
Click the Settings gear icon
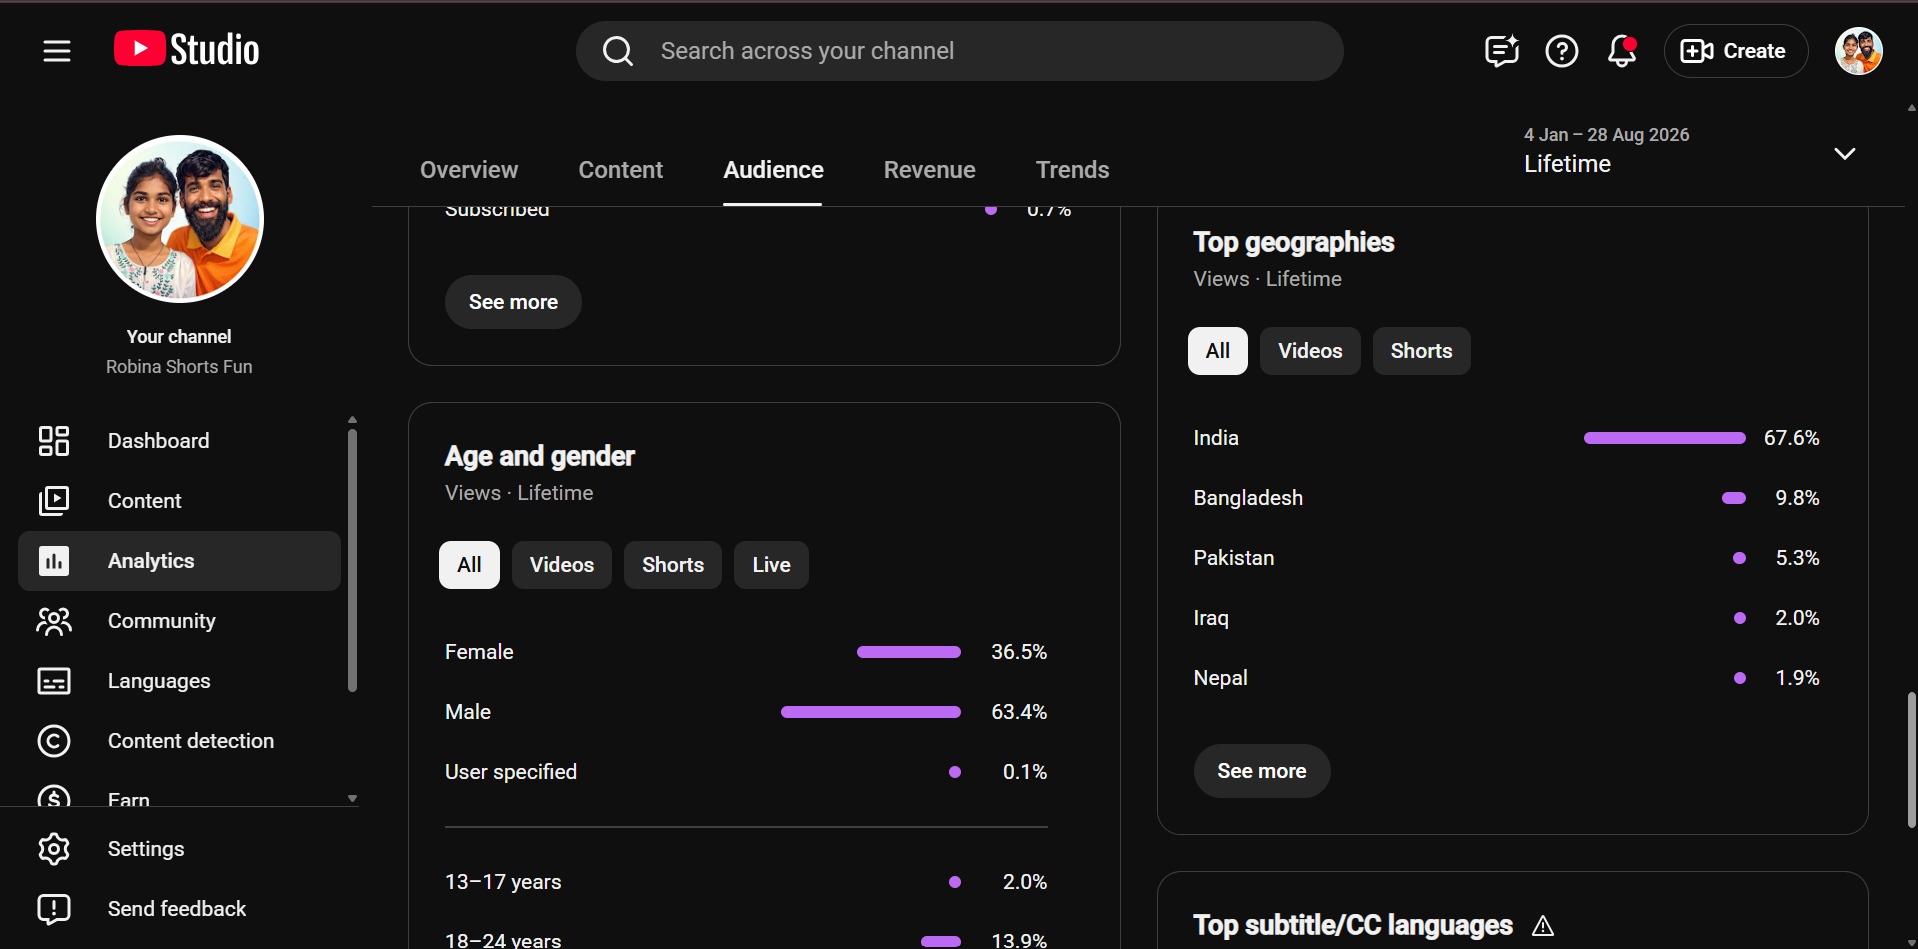[x=54, y=849]
